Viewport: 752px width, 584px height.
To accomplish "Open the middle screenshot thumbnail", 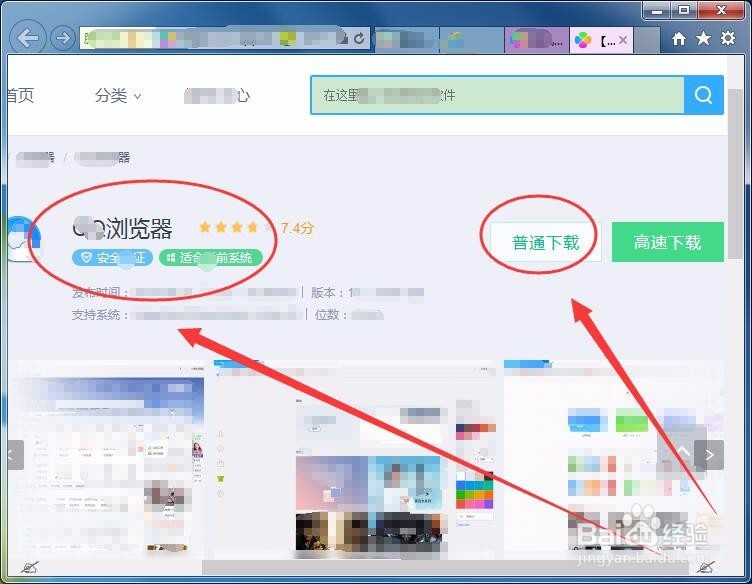I will [x=354, y=458].
